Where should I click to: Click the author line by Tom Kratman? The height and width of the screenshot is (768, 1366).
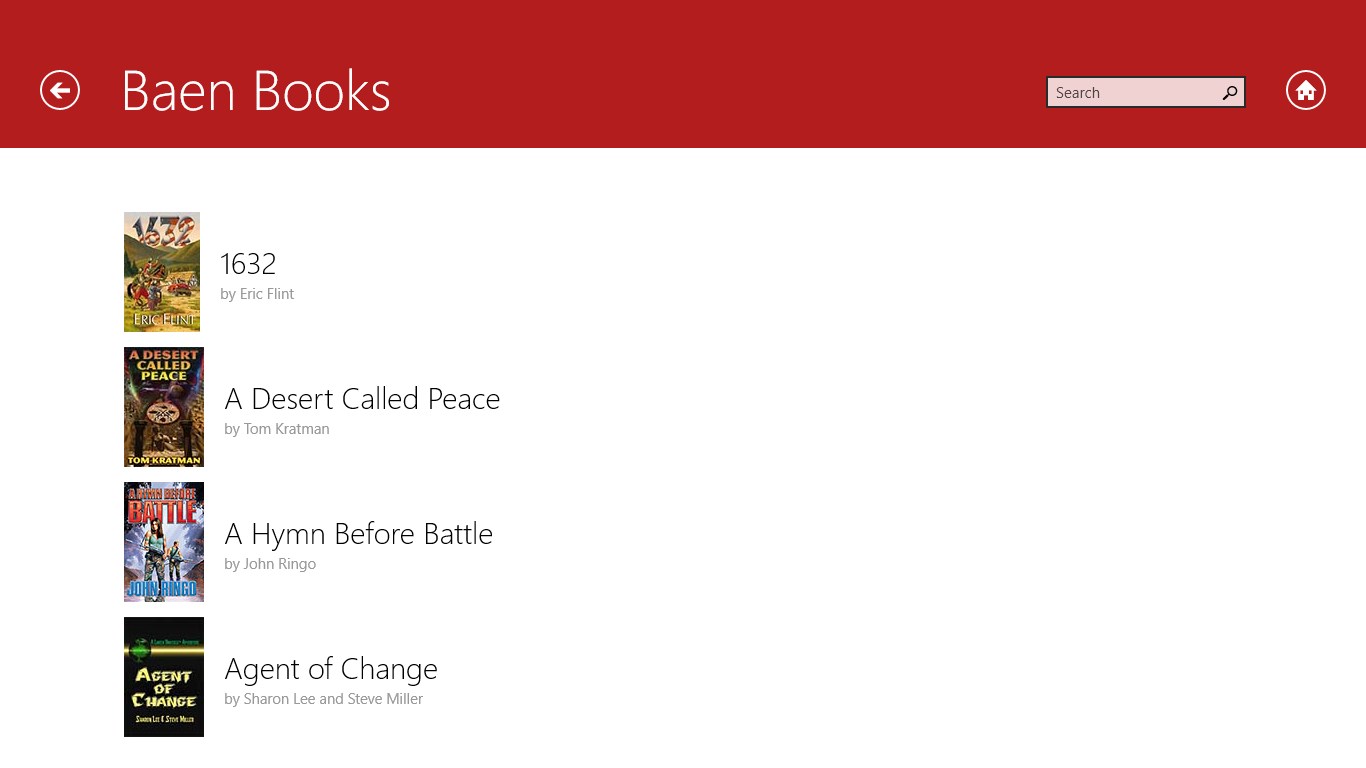click(x=277, y=429)
